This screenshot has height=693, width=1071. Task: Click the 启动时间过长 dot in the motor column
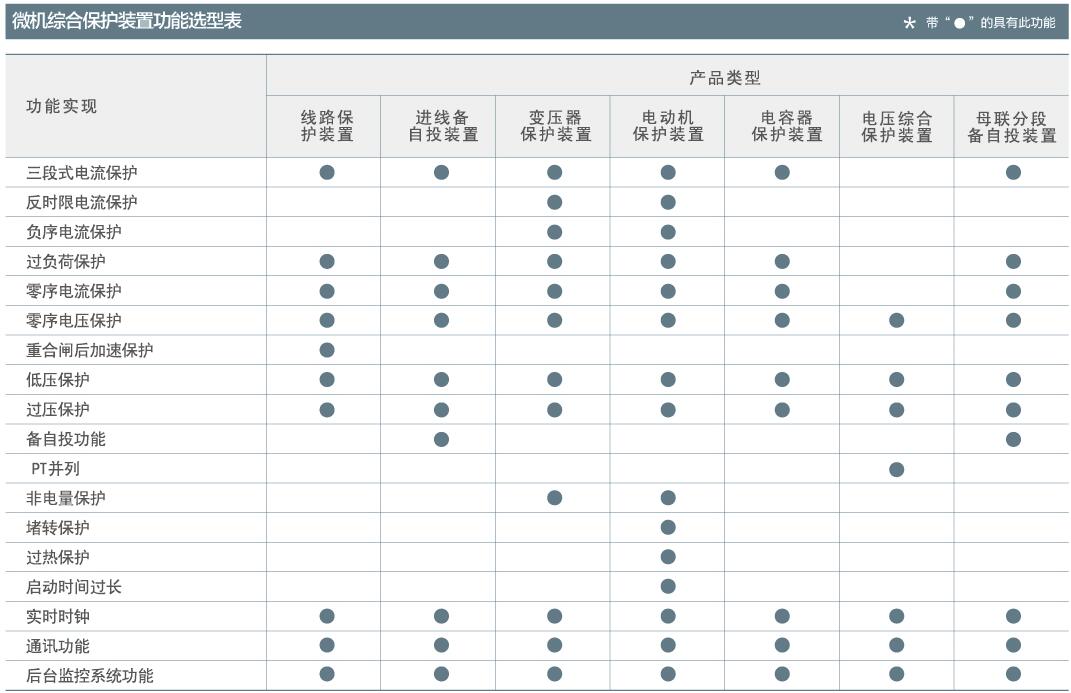coord(668,587)
